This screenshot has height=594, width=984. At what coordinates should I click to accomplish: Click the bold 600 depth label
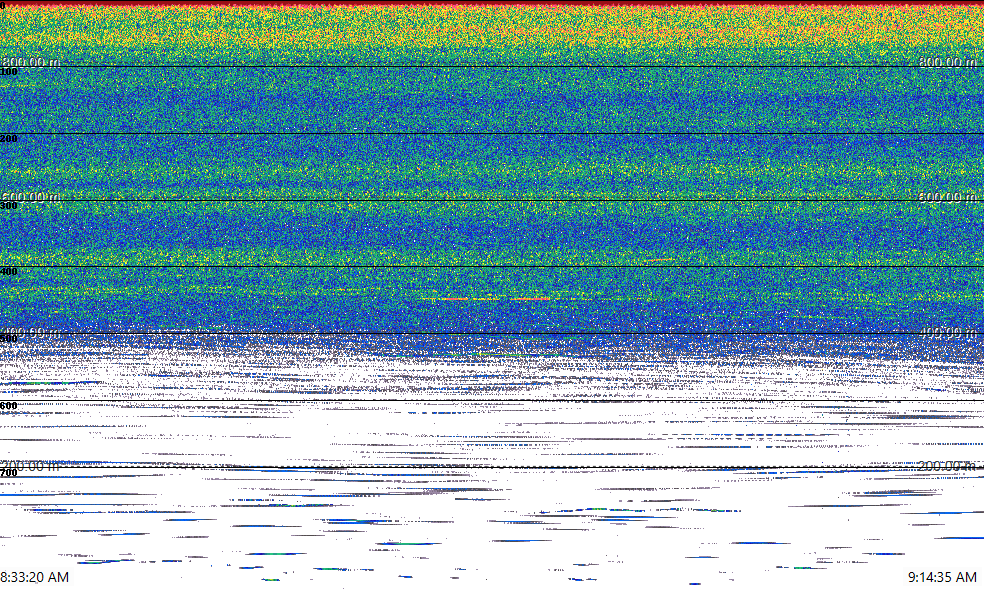click(9, 406)
